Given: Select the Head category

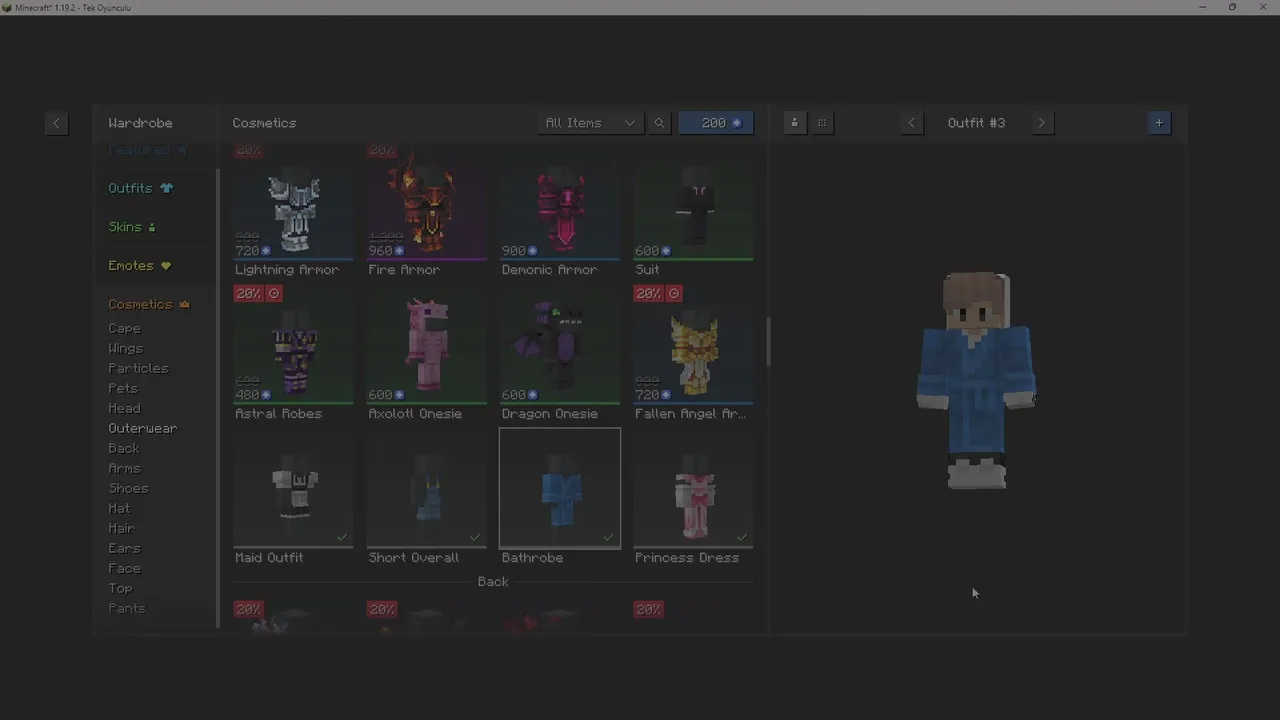Looking at the screenshot, I should tap(124, 408).
